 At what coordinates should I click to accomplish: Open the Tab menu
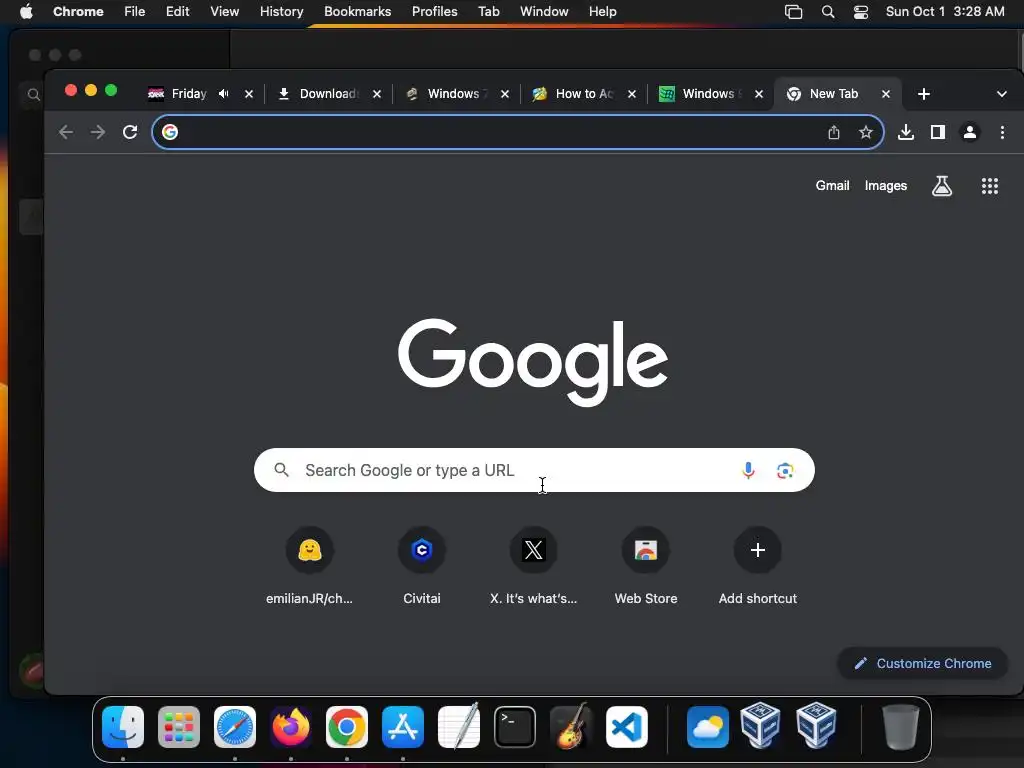(x=488, y=11)
